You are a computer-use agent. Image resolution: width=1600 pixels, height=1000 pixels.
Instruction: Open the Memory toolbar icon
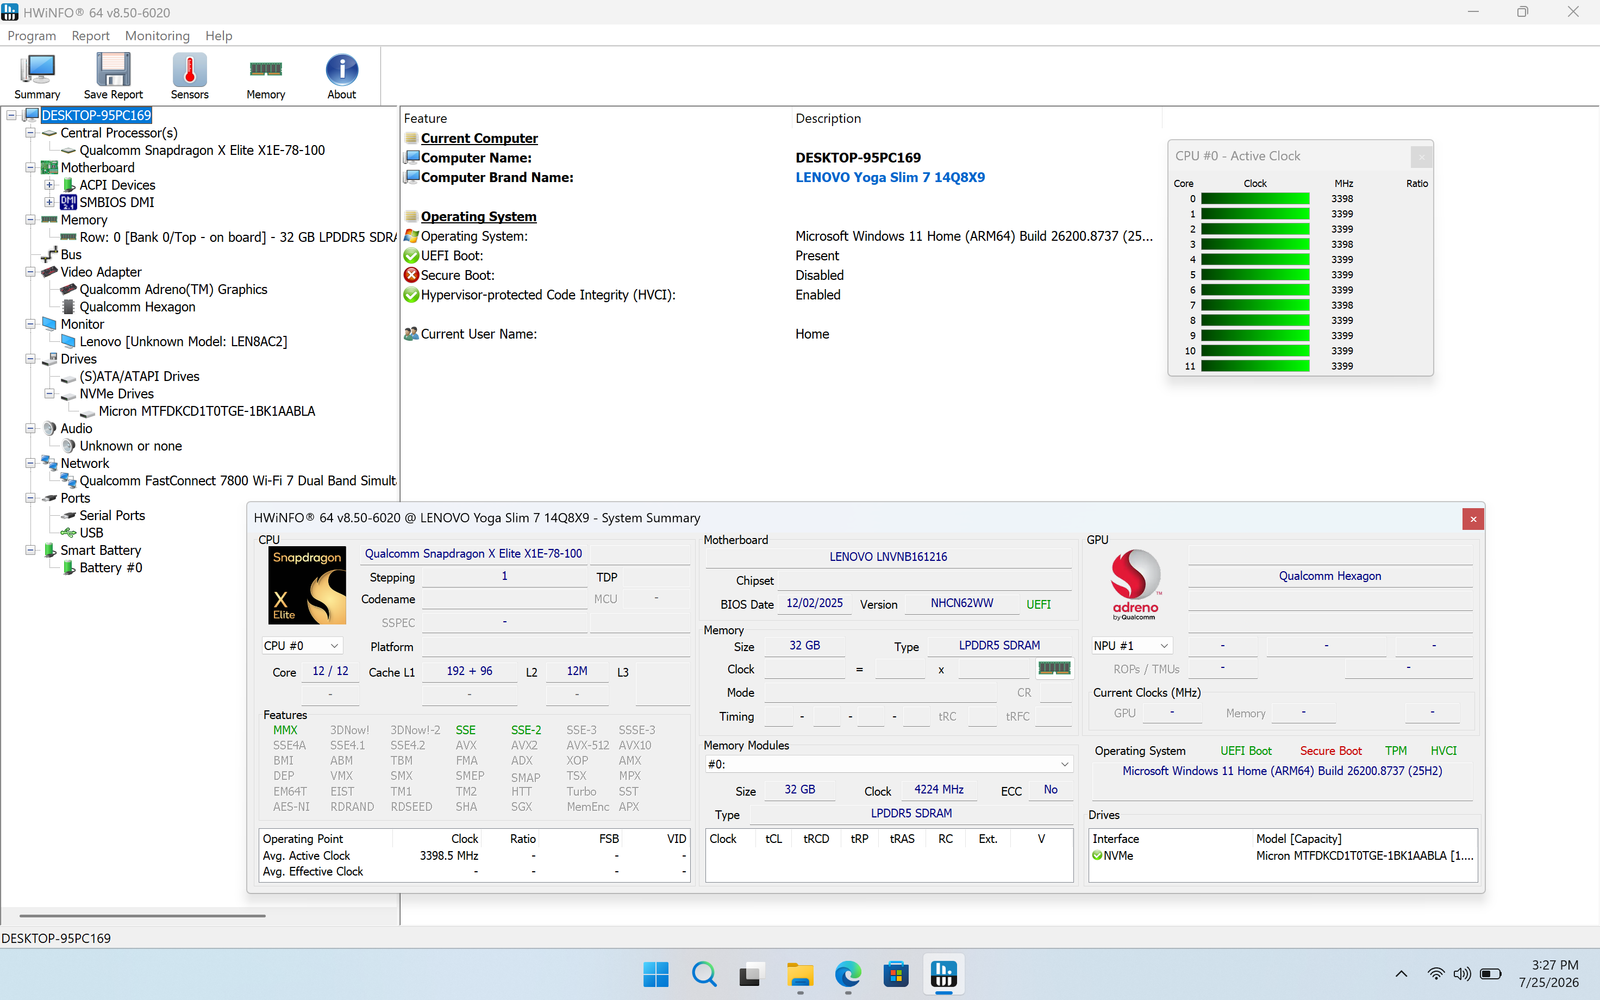(266, 77)
